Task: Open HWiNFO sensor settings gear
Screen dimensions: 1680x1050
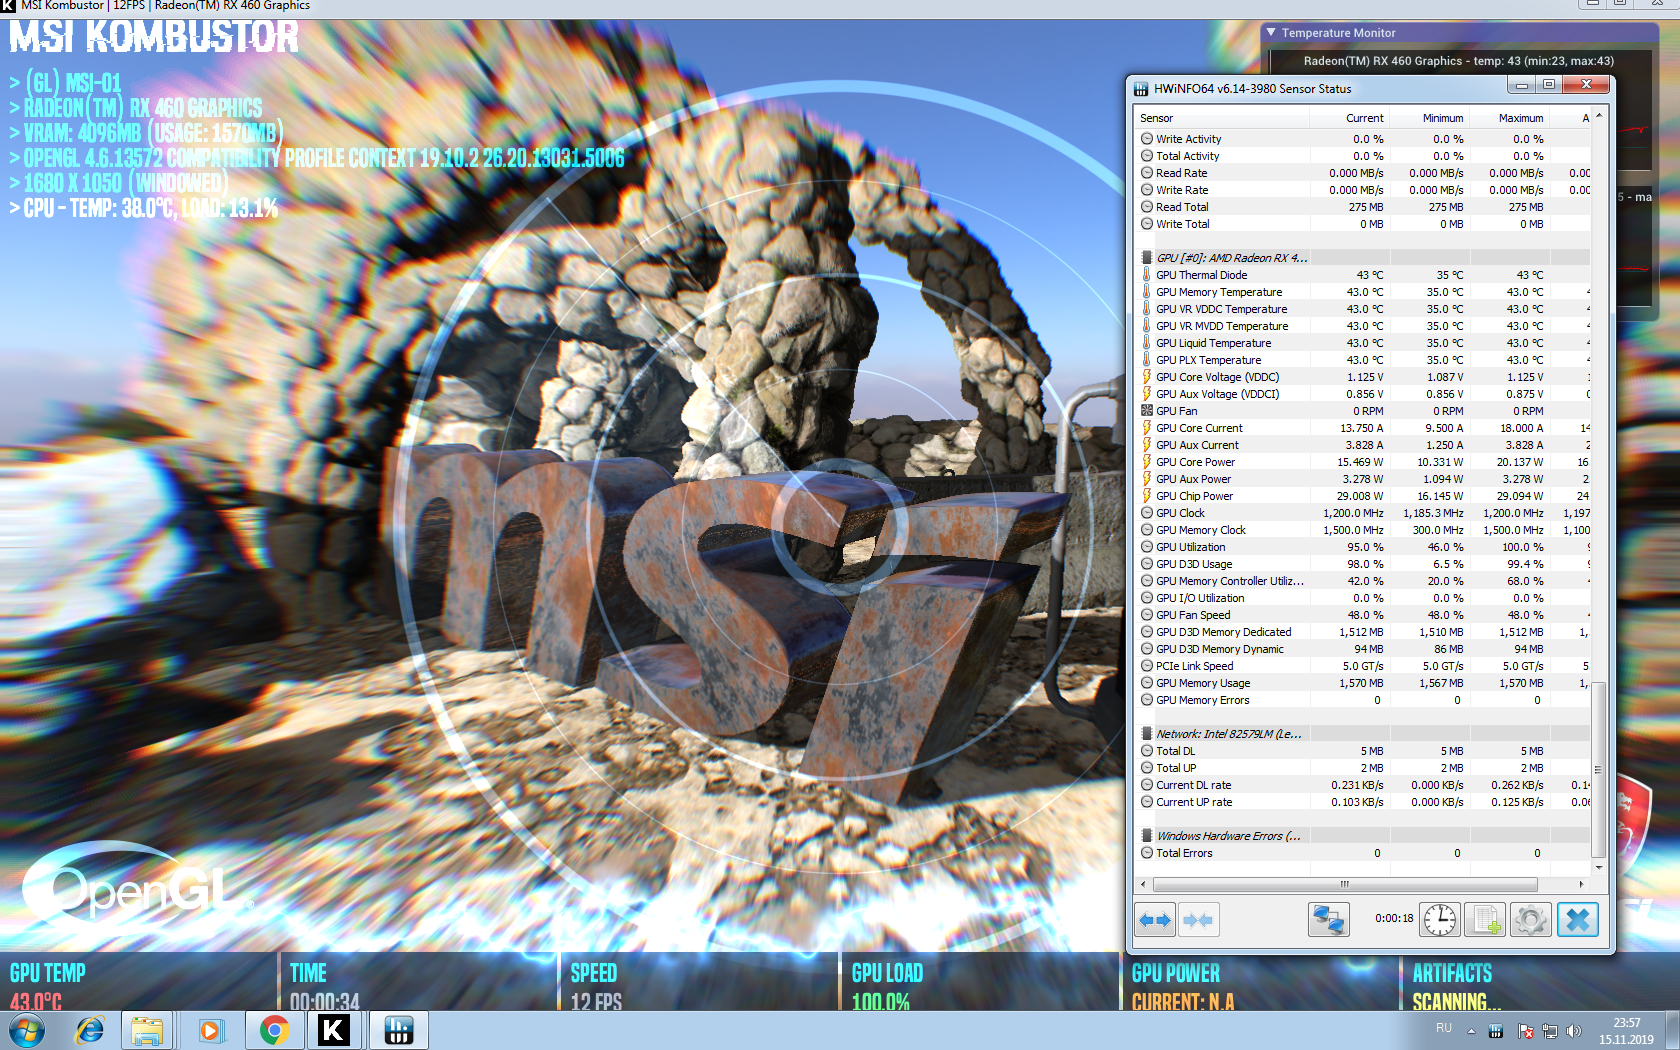Action: point(1530,919)
